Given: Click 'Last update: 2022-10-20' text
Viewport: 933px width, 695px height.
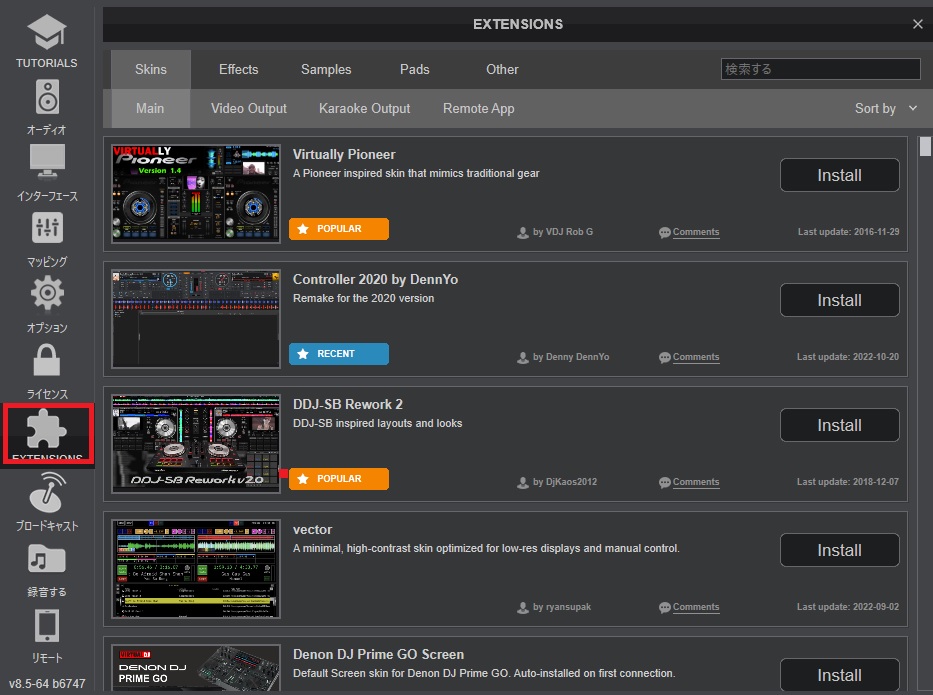Looking at the screenshot, I should tap(848, 357).
